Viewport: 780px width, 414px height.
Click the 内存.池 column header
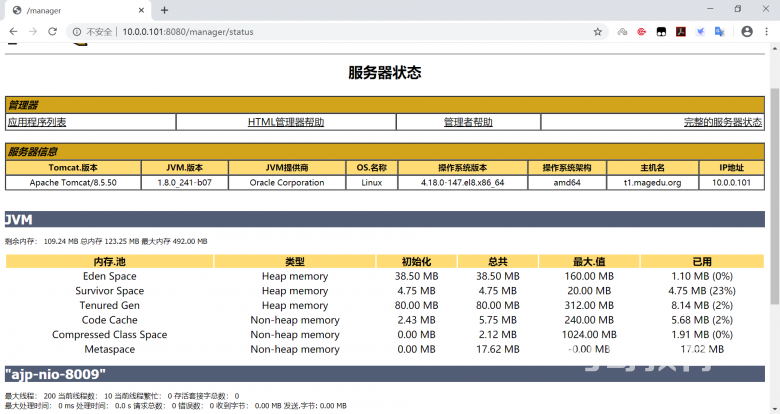[109, 261]
